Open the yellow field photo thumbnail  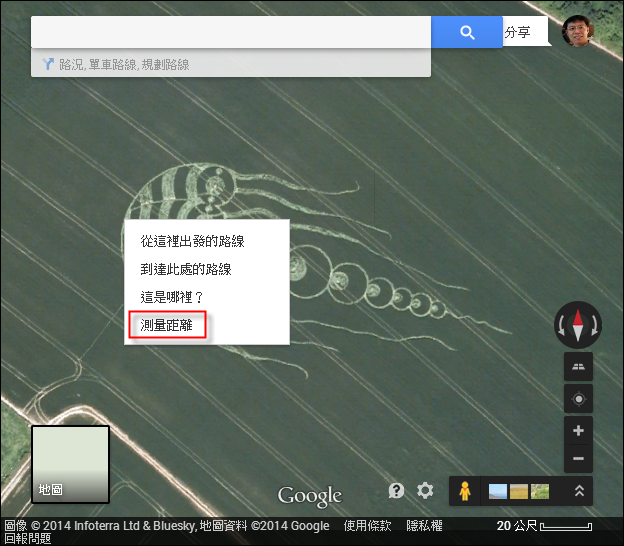[x=519, y=491]
